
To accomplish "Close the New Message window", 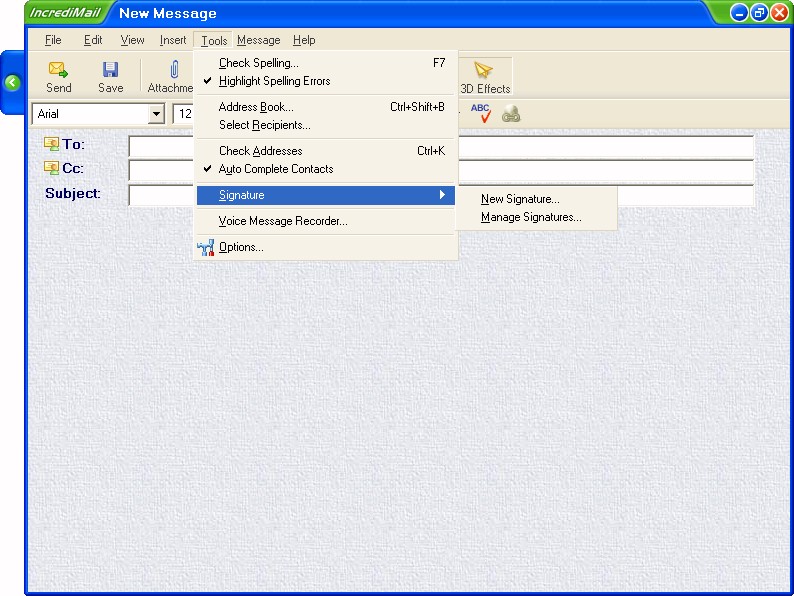I will click(x=780, y=13).
